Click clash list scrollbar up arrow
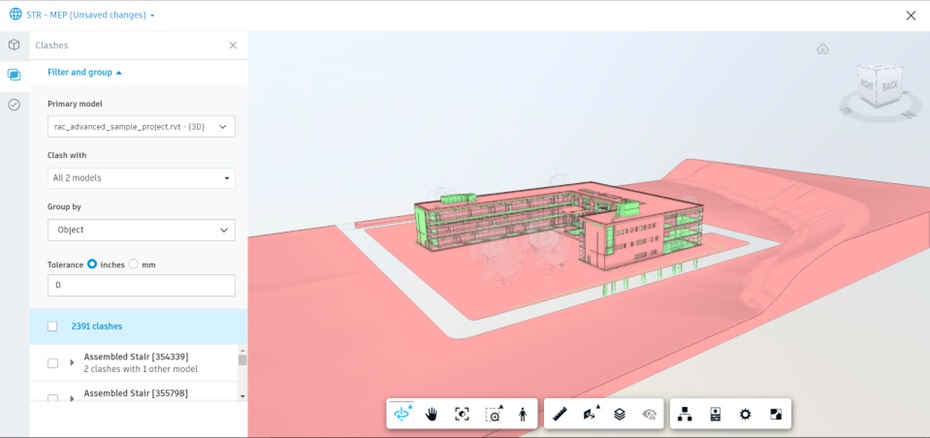Viewport: 930px width, 438px height. (242, 350)
